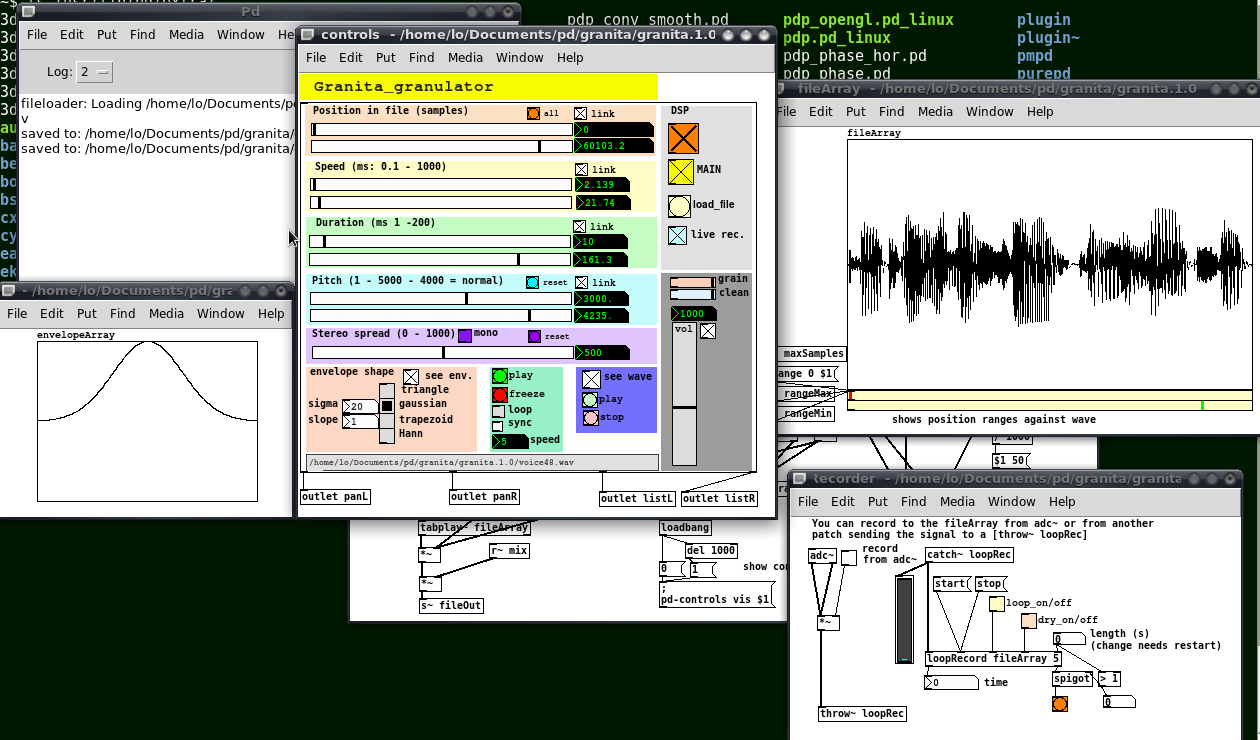1260x740 pixels.
Task: Enable the mono toggle for Stereo spread
Action: point(463,336)
